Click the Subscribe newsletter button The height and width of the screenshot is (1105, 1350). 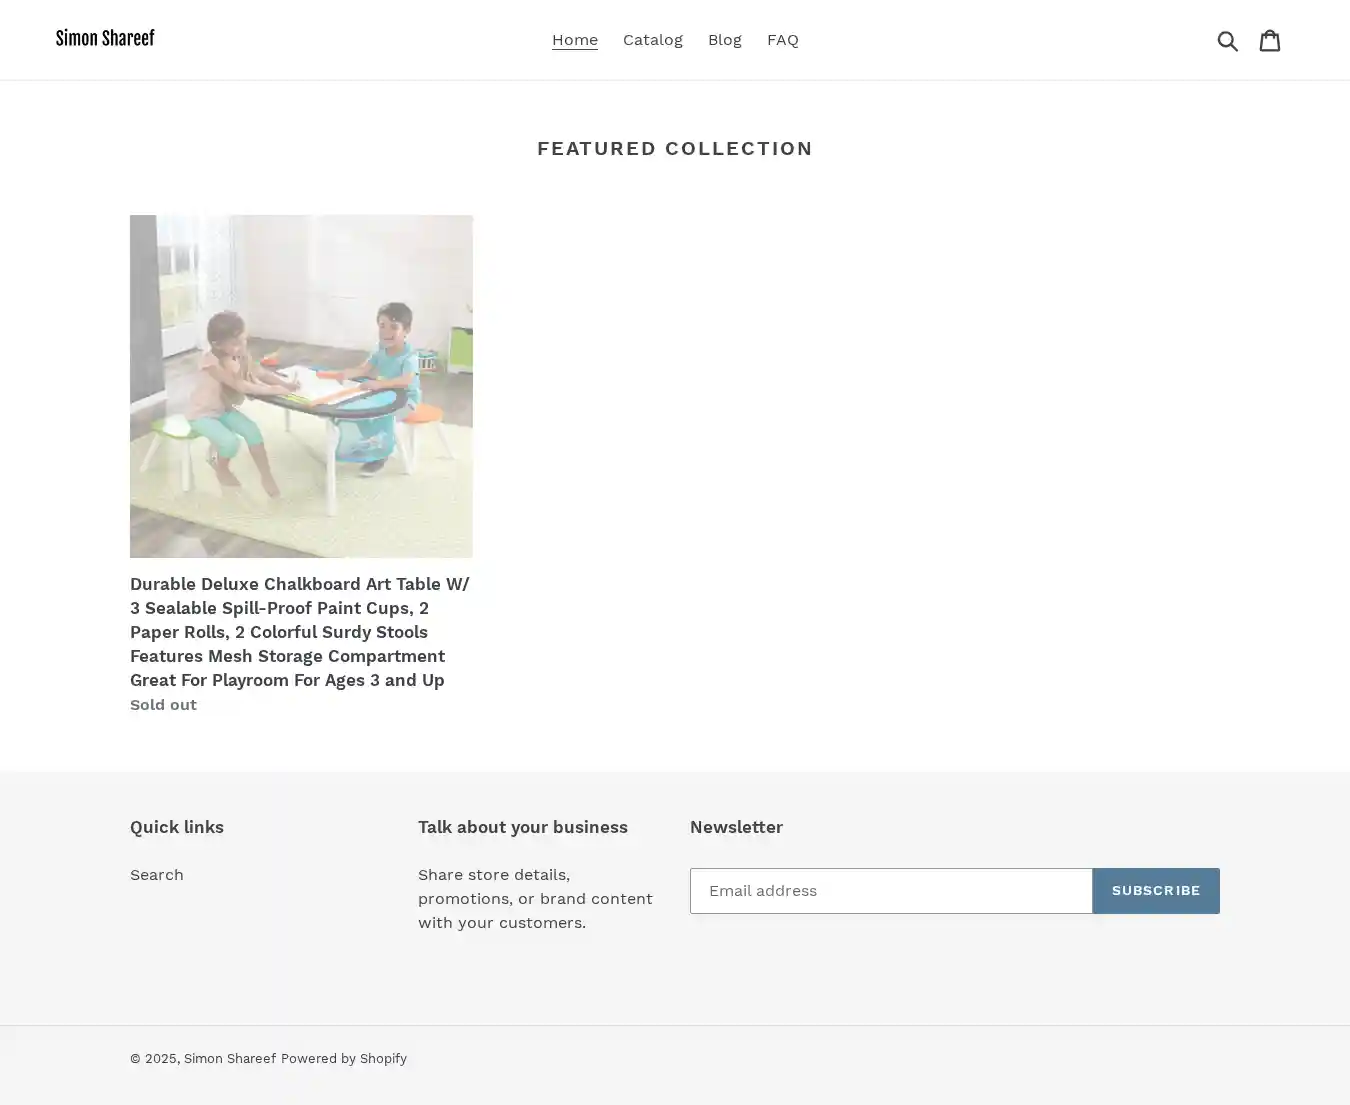(1156, 891)
